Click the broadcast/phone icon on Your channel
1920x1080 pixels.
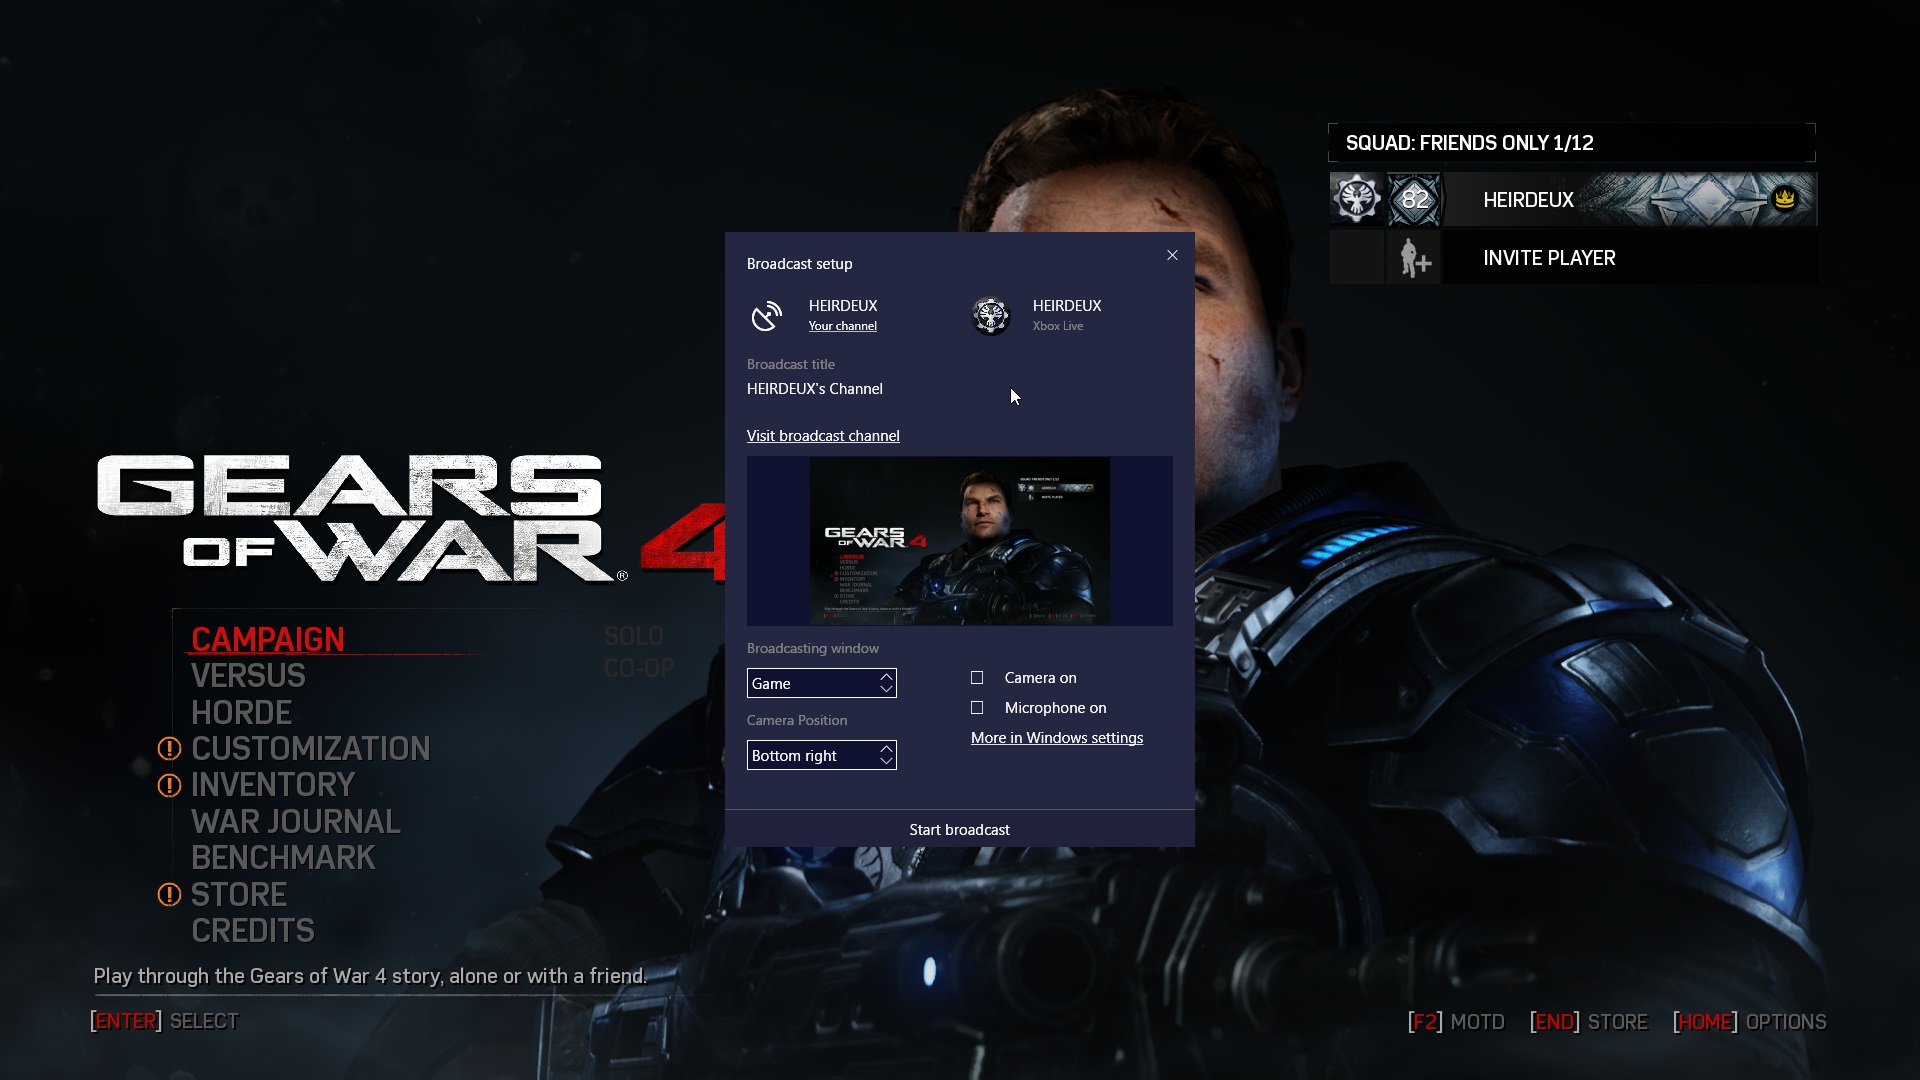point(766,314)
